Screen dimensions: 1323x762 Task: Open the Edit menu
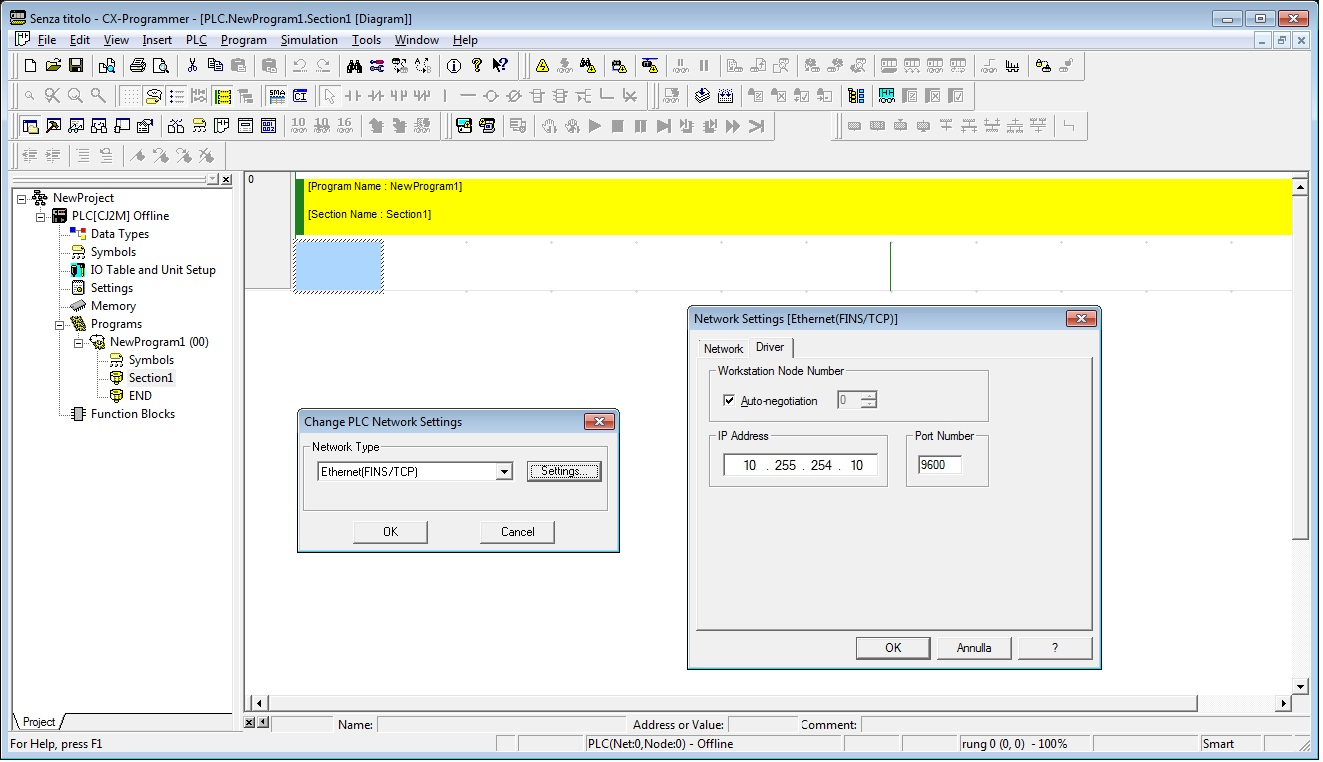pos(80,40)
